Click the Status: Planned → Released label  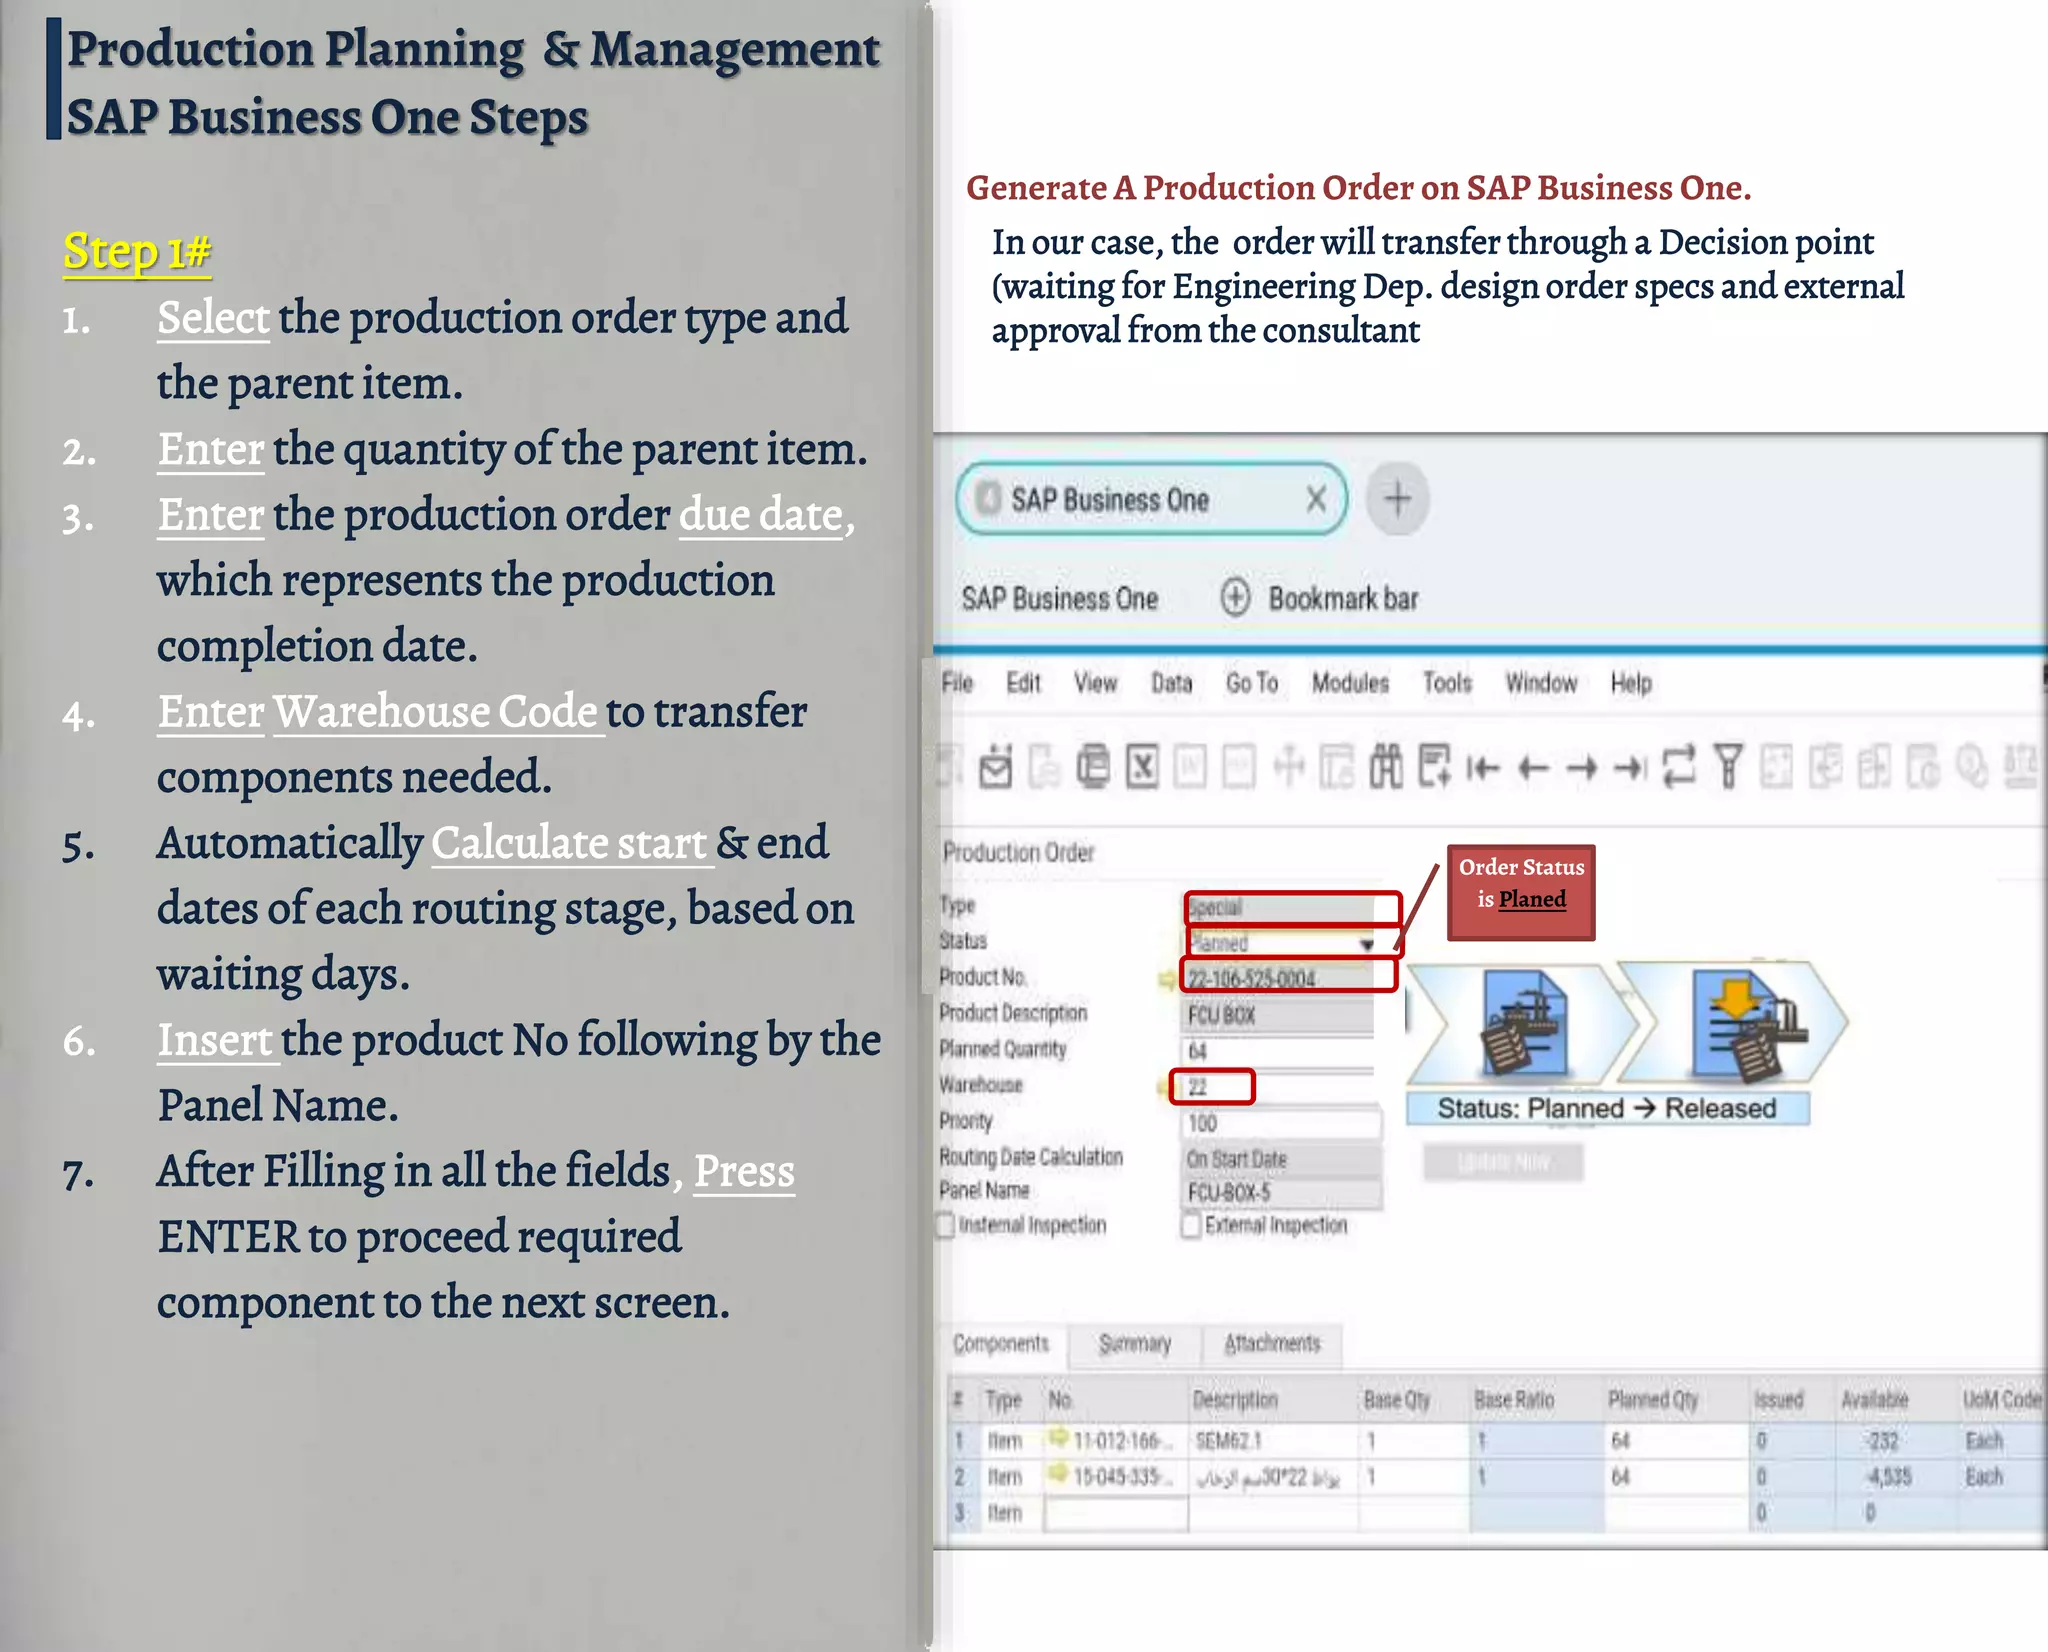tap(1607, 1108)
